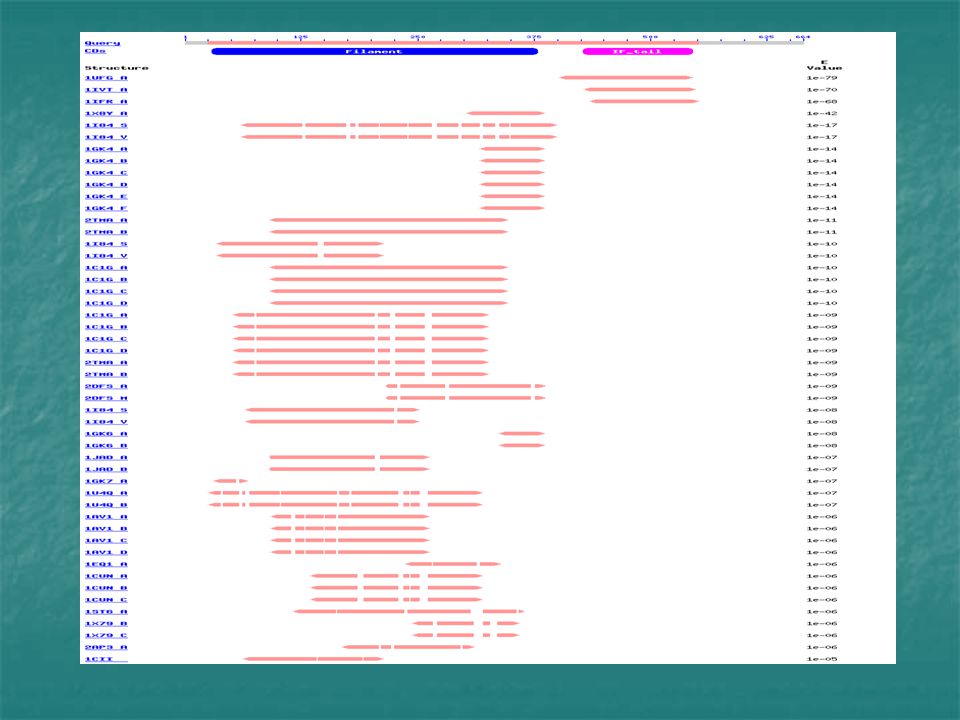Open structure link 1GK7_A
960x720 pixels.
click(106, 481)
